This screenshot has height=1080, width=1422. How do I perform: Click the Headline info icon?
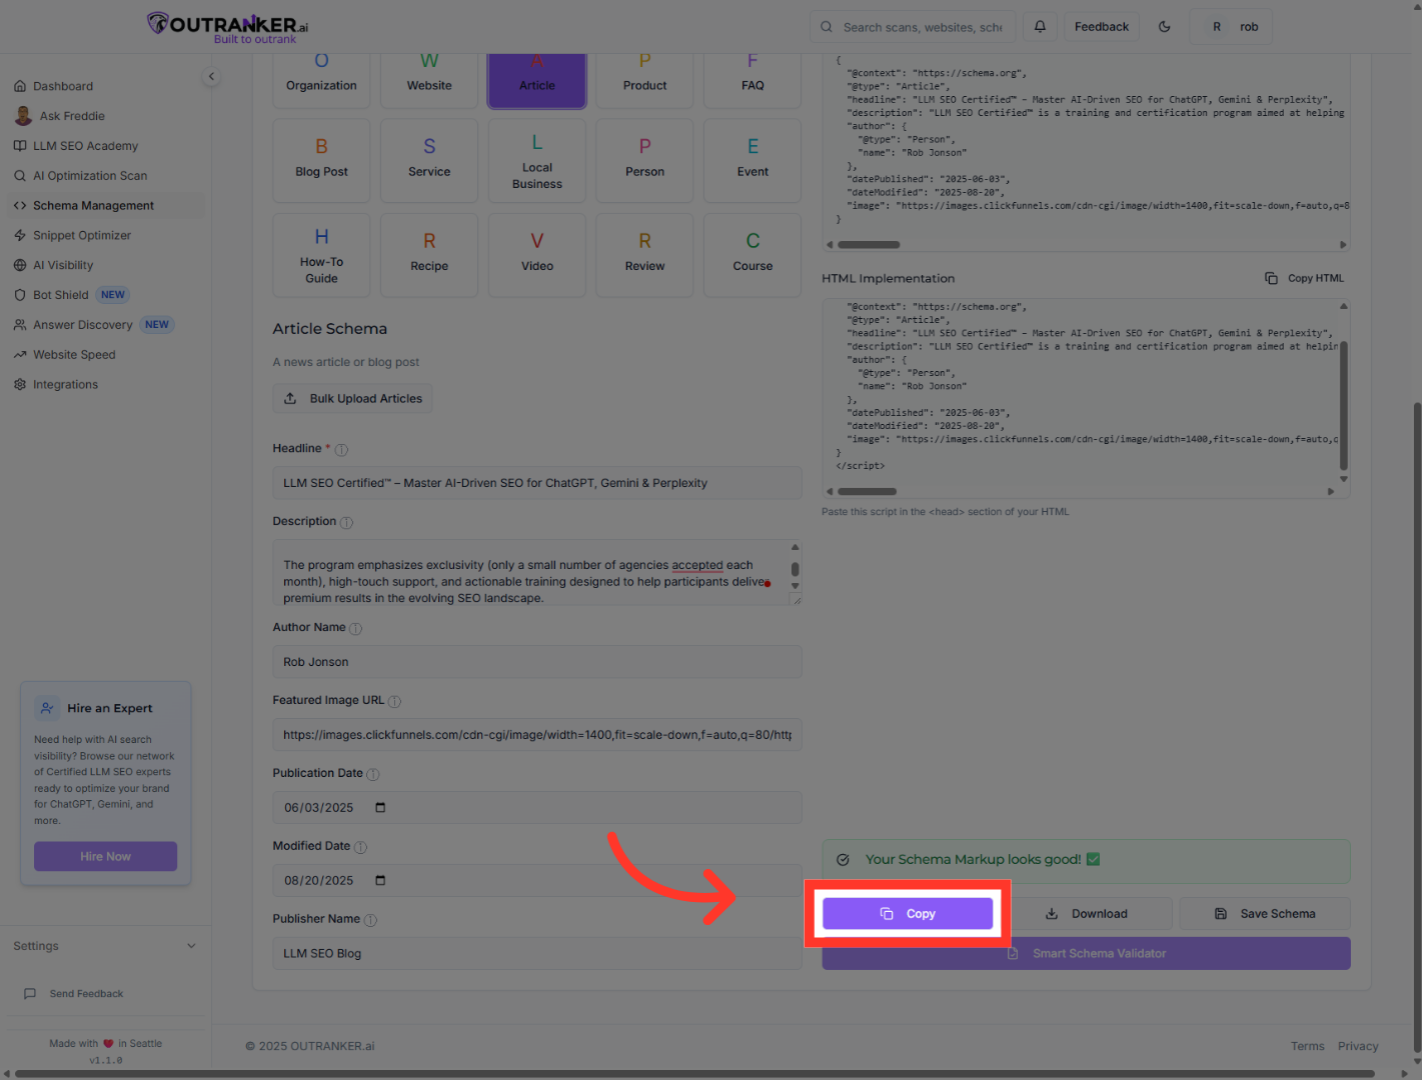click(x=341, y=450)
